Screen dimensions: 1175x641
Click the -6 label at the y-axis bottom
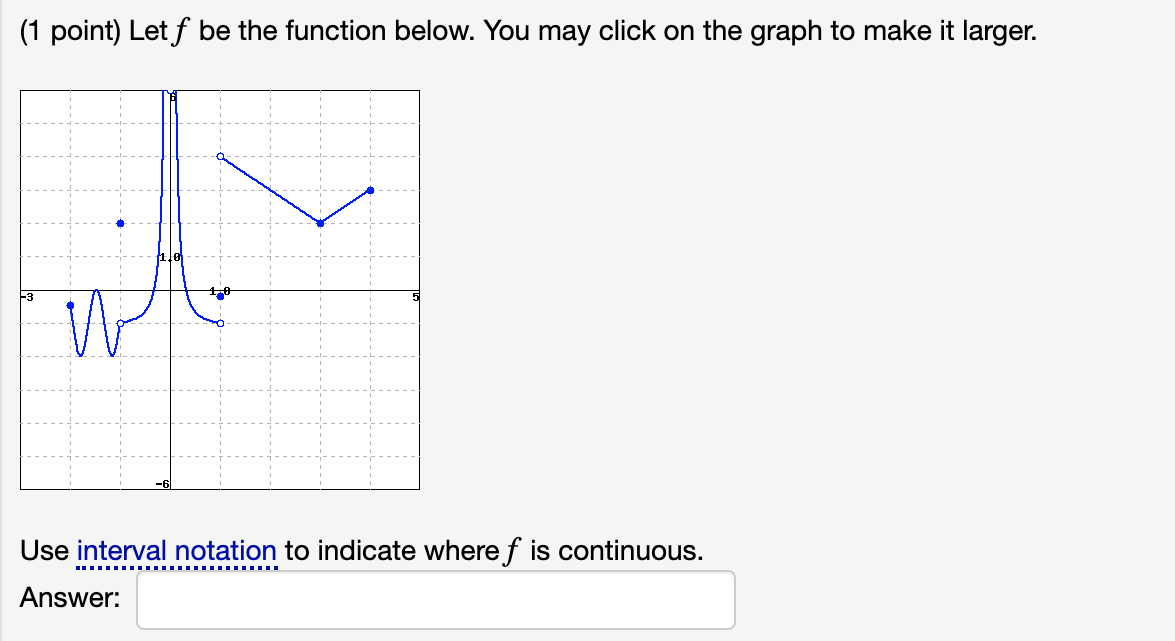[x=163, y=484]
